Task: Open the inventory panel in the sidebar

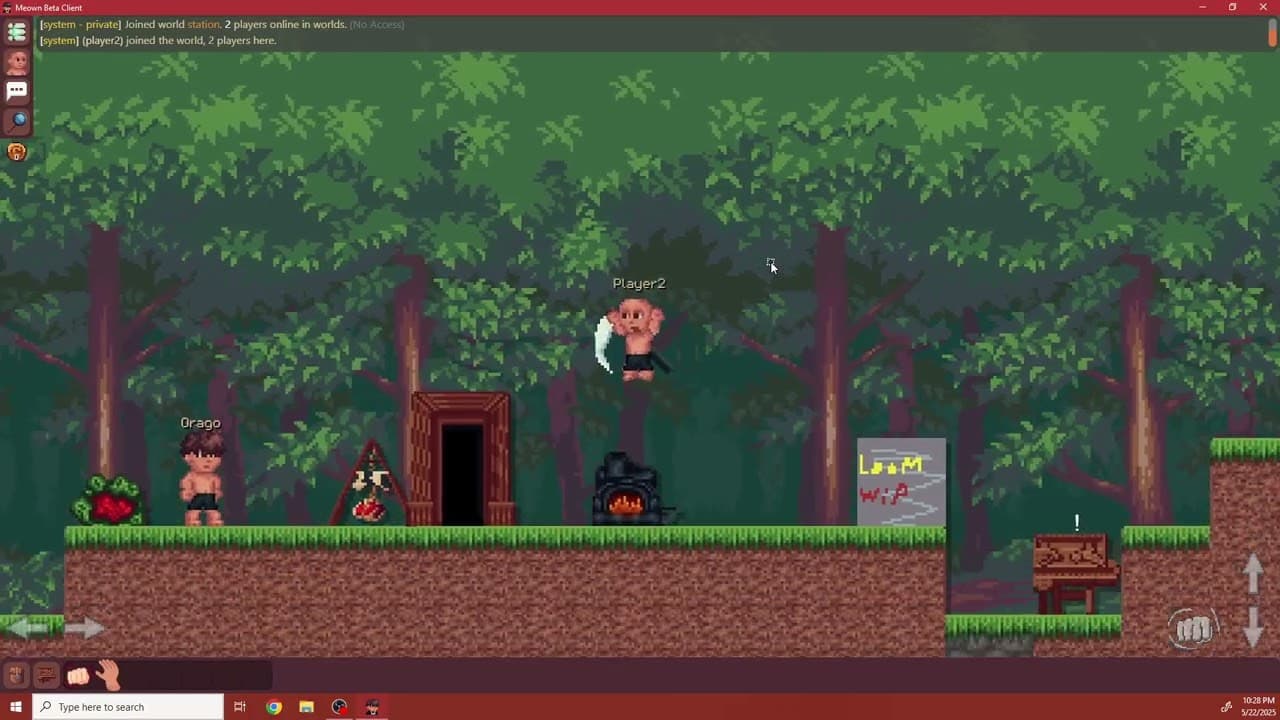Action: [x=16, y=32]
